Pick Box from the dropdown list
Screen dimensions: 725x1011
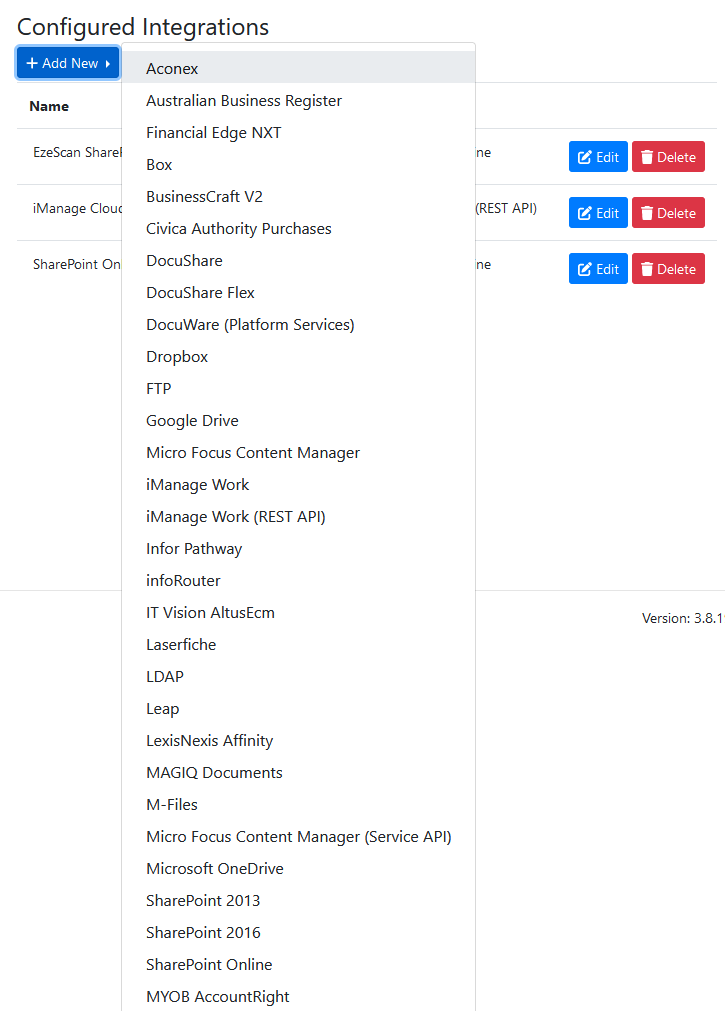point(159,165)
